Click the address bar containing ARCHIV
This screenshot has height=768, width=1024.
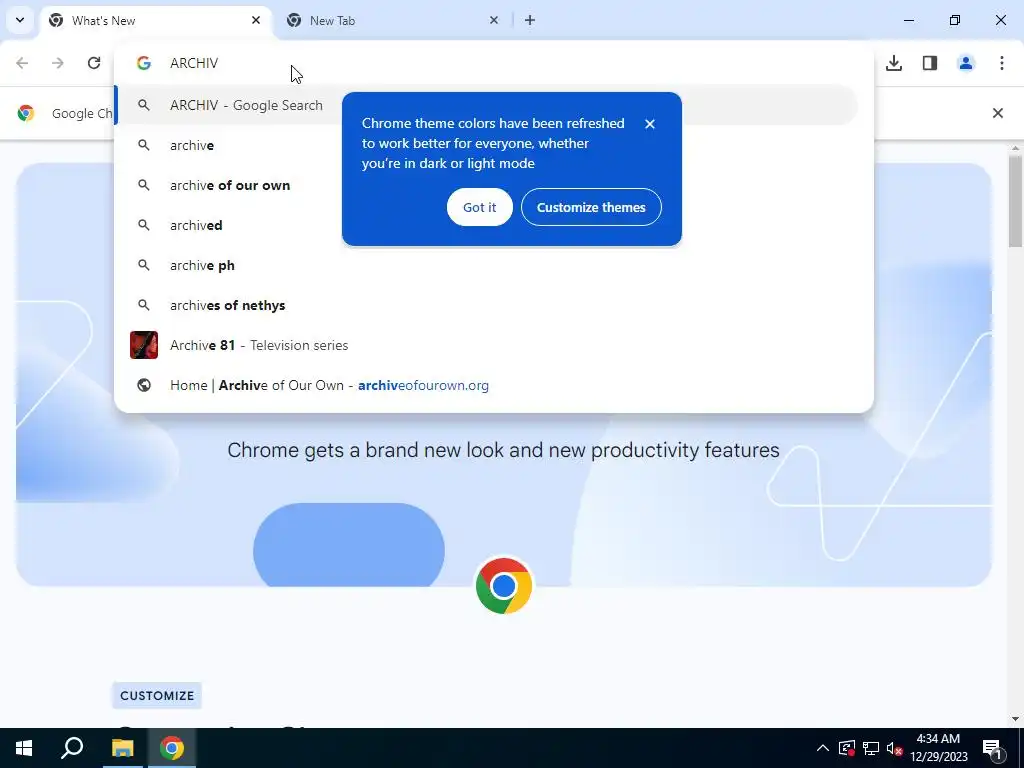click(494, 63)
